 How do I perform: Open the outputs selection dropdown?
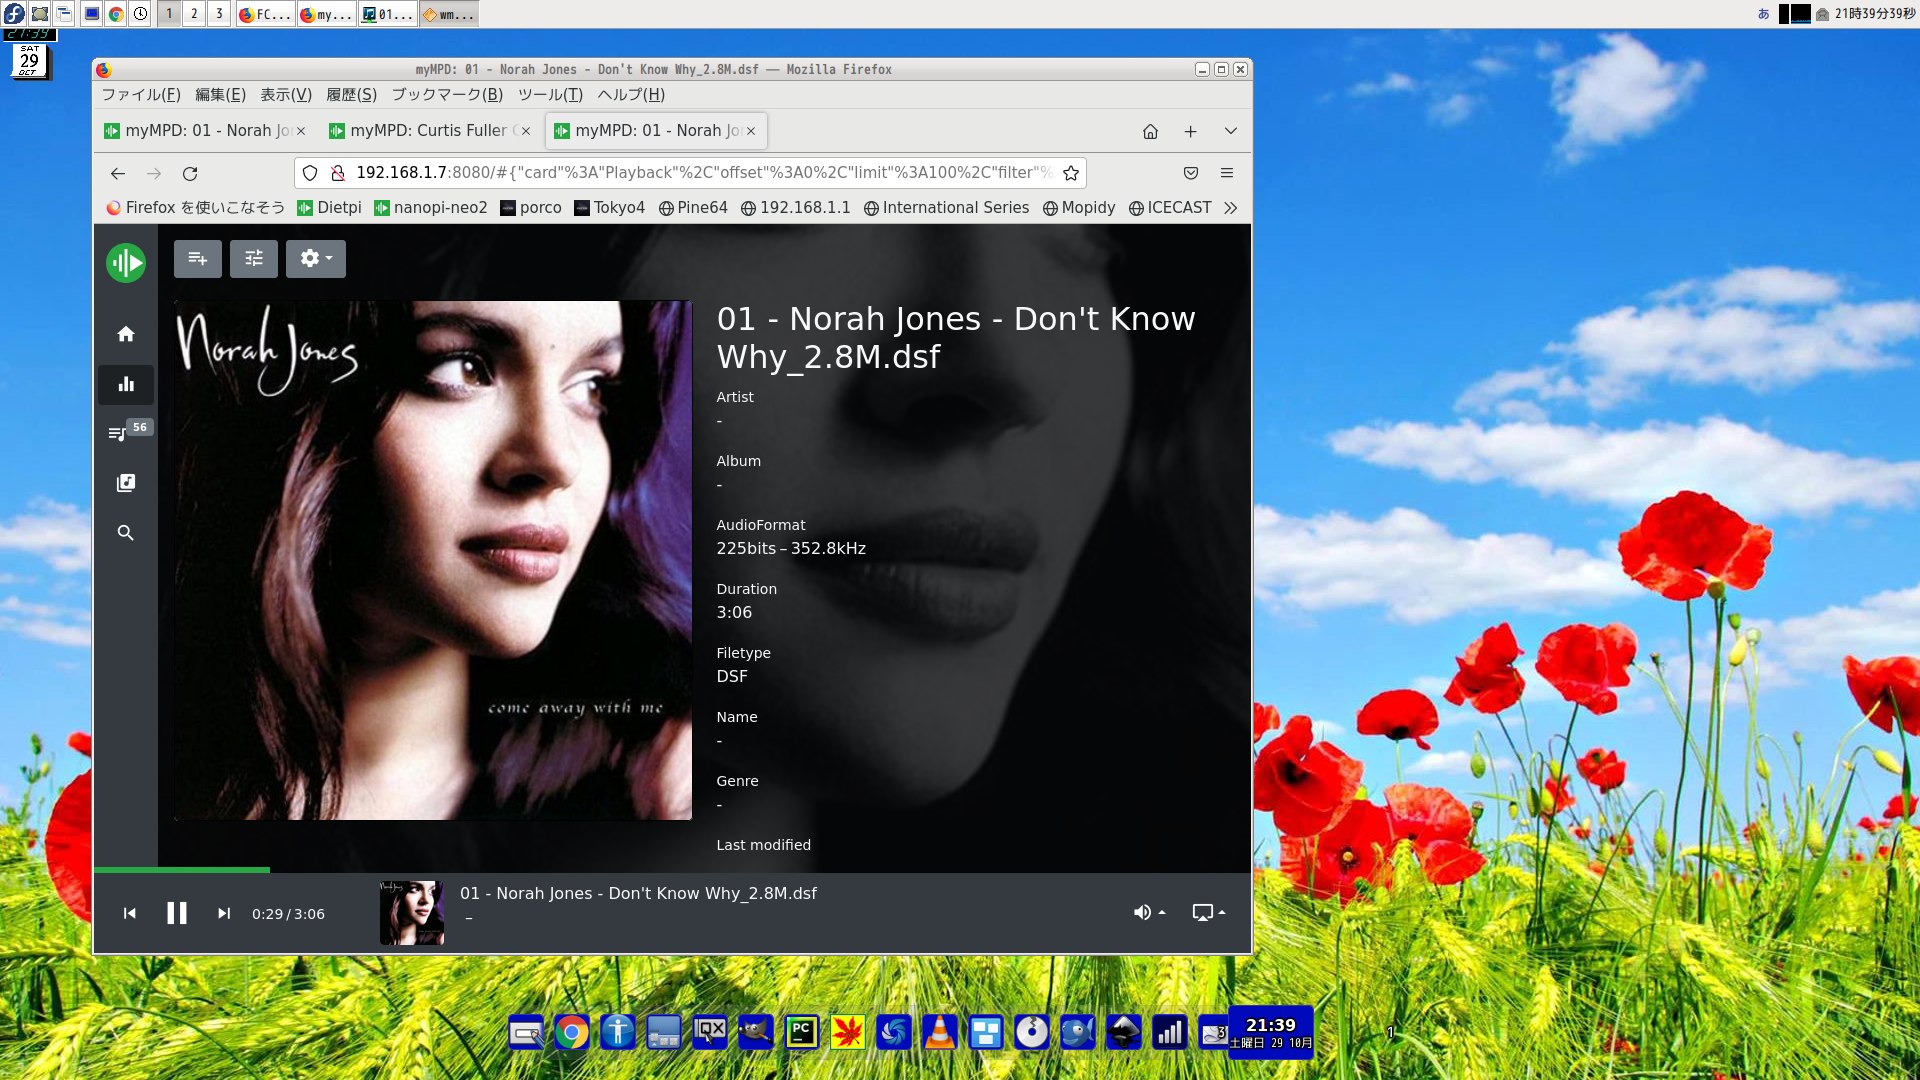coord(1208,912)
